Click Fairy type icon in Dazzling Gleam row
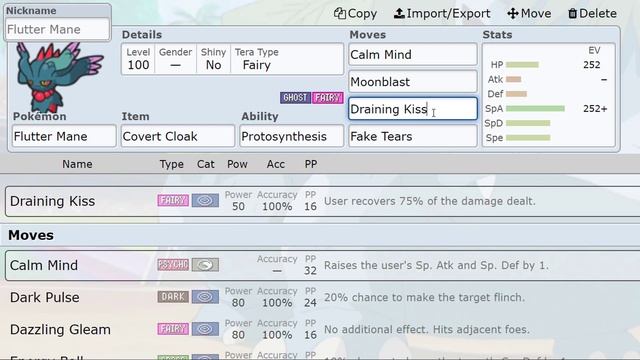Viewport: 640px width, 360px height. [173, 329]
